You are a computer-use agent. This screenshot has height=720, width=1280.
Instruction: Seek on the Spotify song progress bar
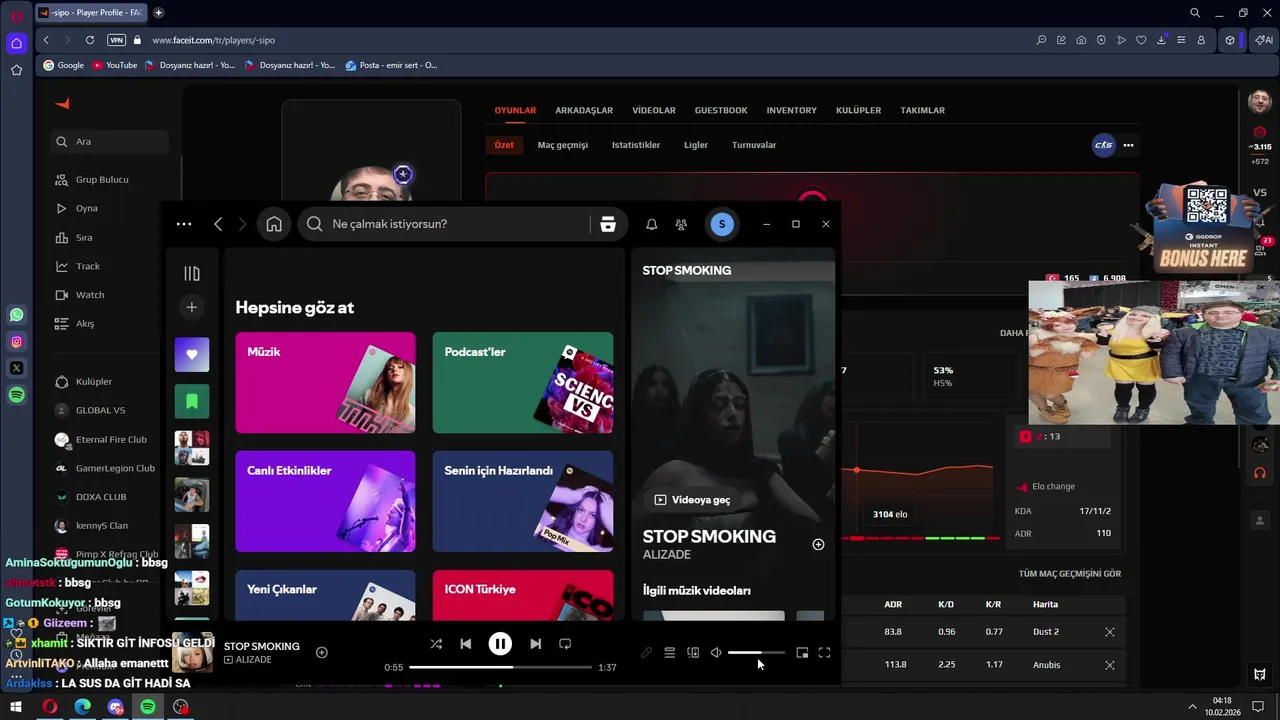(500, 667)
